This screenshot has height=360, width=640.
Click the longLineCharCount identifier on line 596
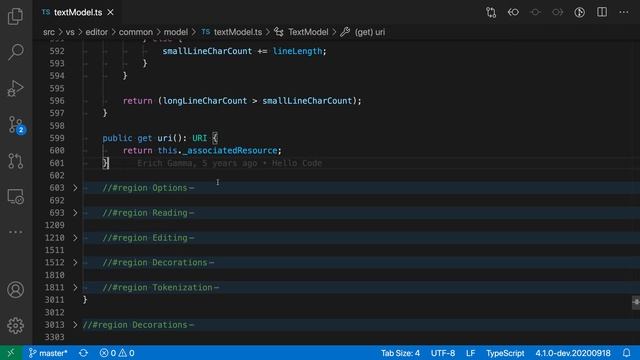[x=205, y=100]
